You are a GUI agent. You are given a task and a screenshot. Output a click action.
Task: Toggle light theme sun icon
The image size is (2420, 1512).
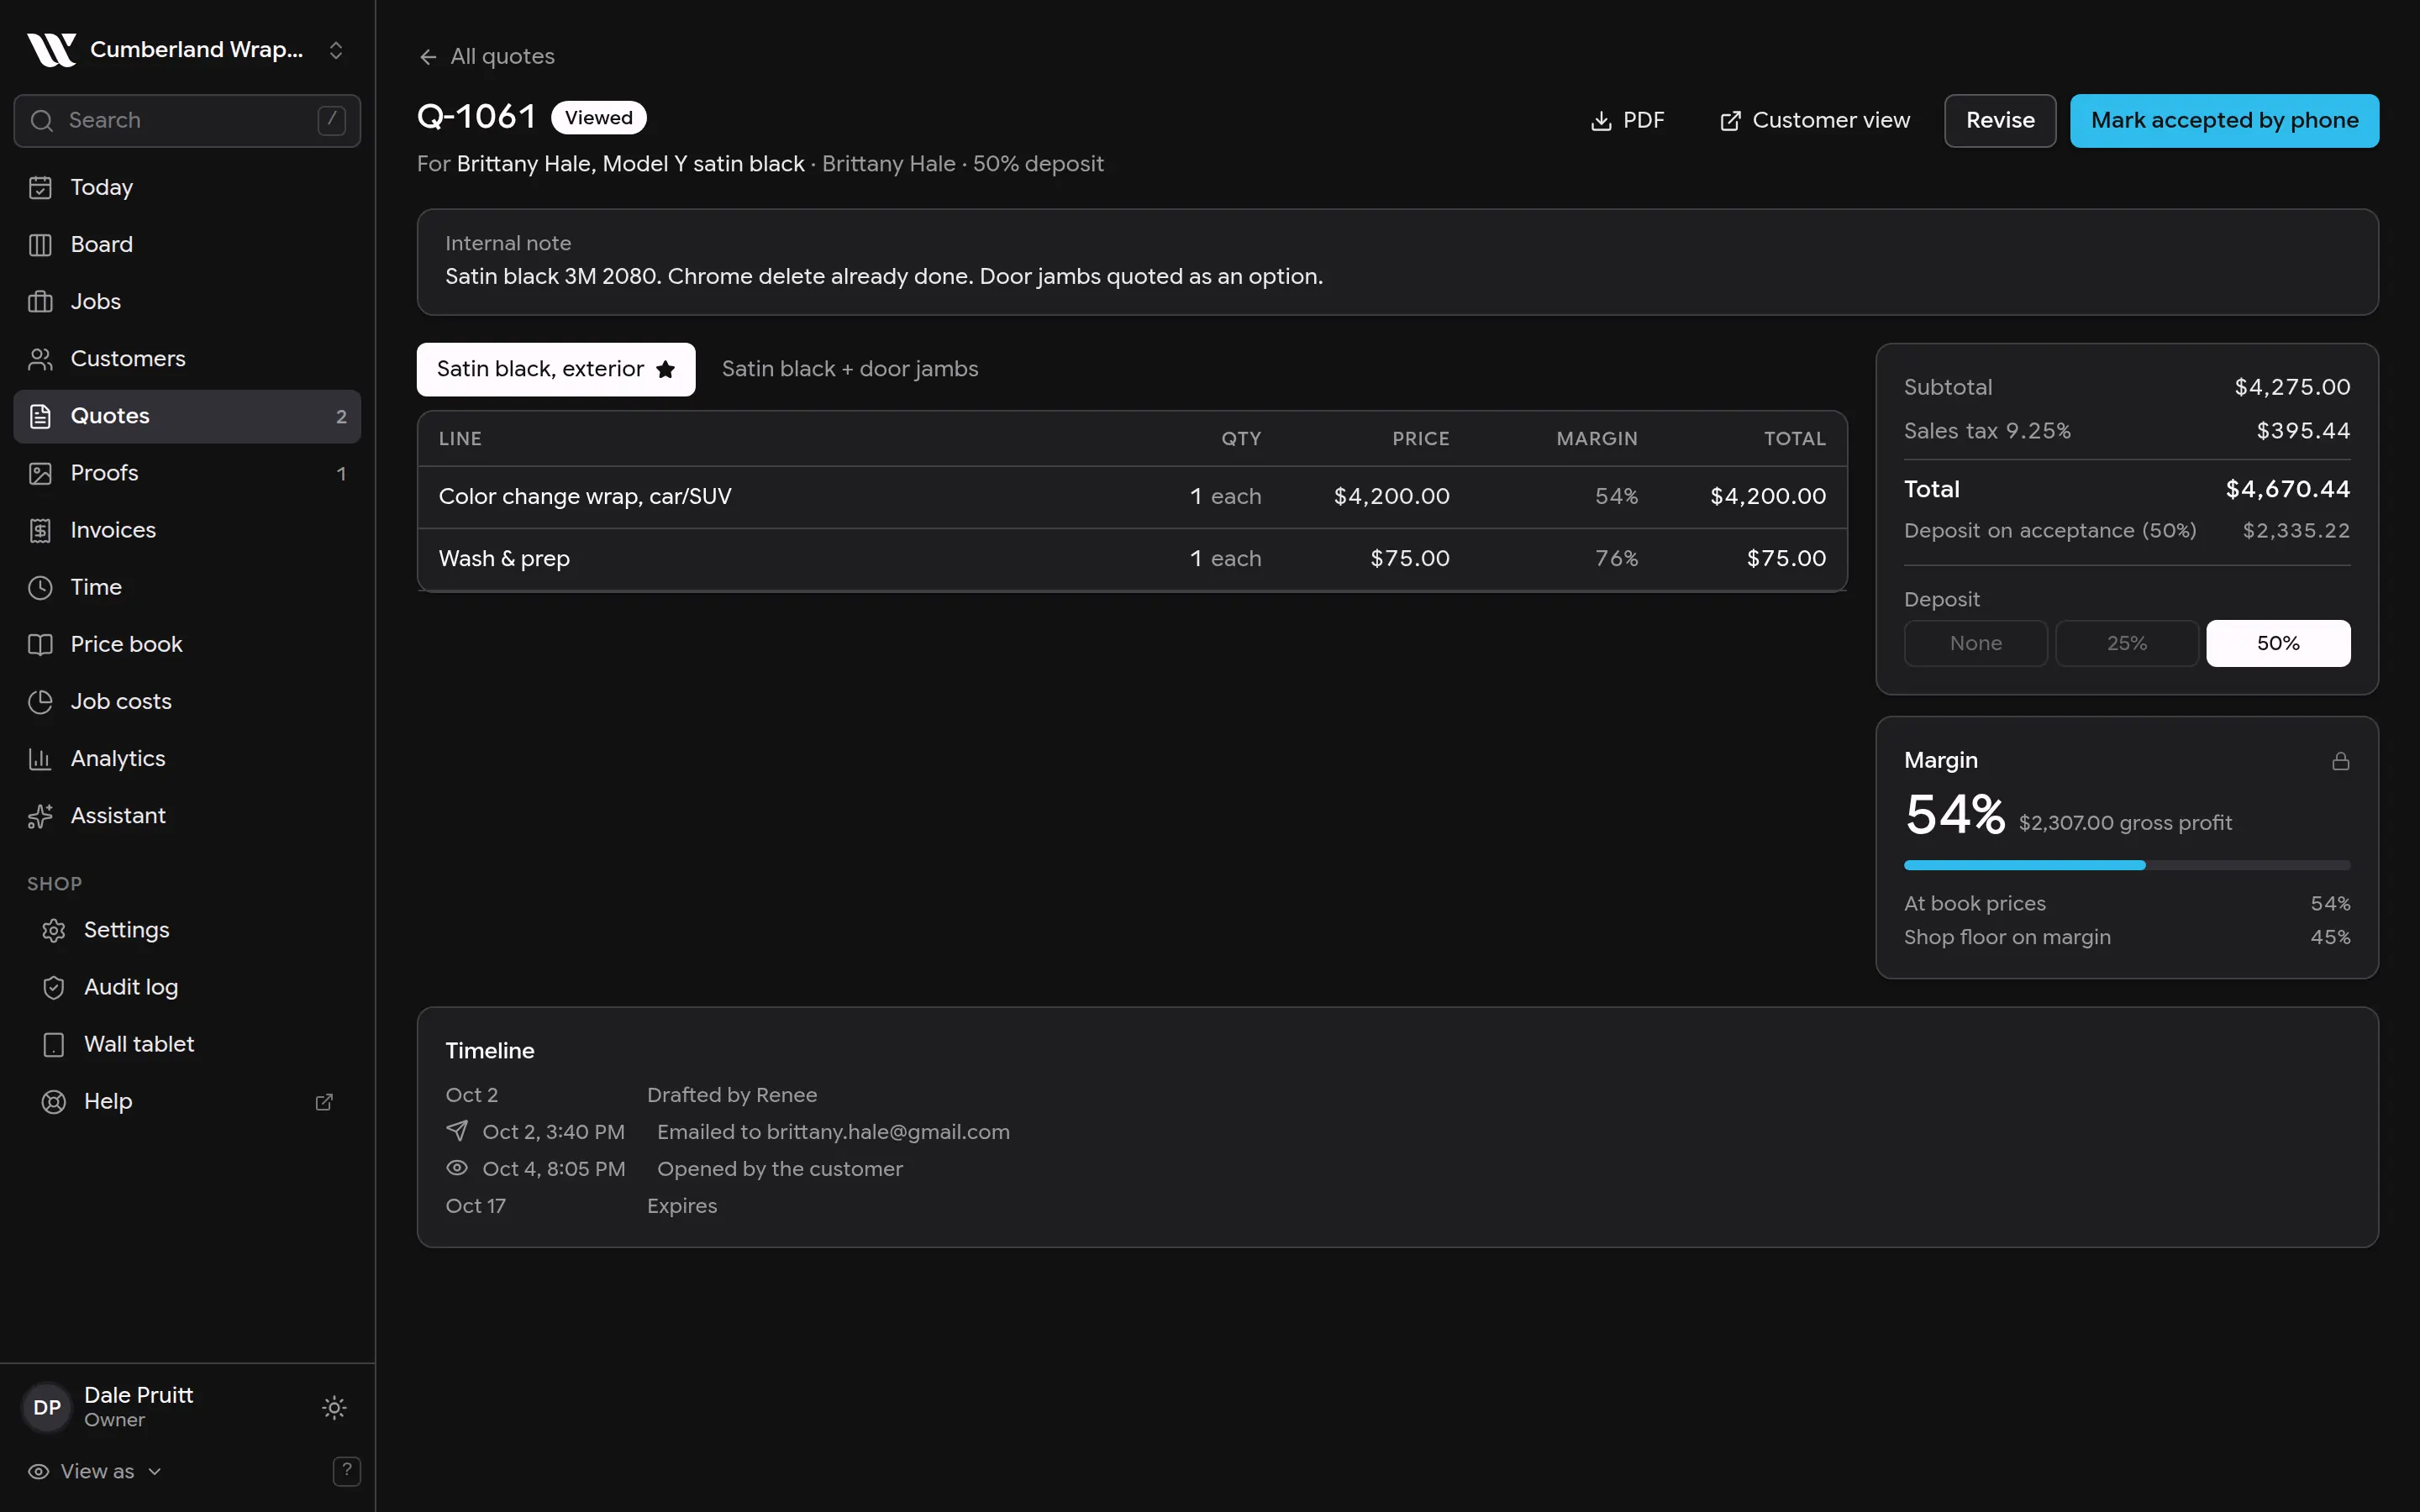pyautogui.click(x=334, y=1408)
